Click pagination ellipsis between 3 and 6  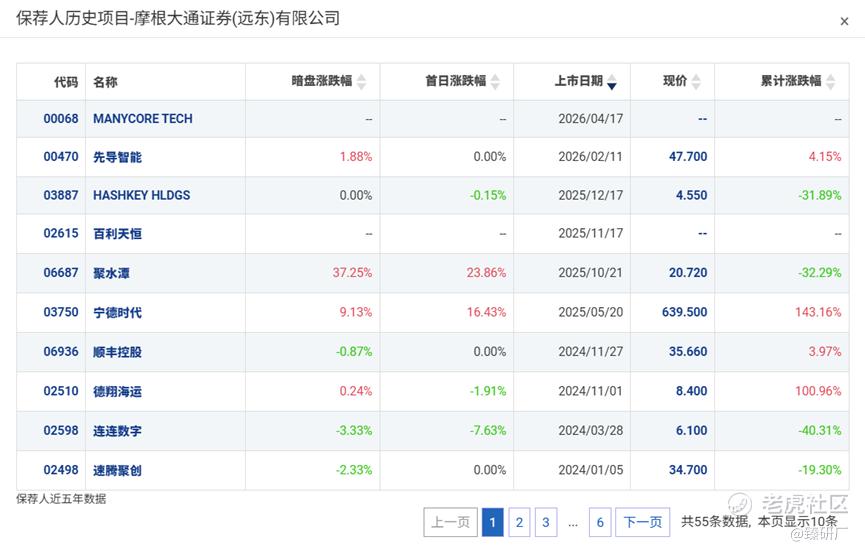pos(573,523)
